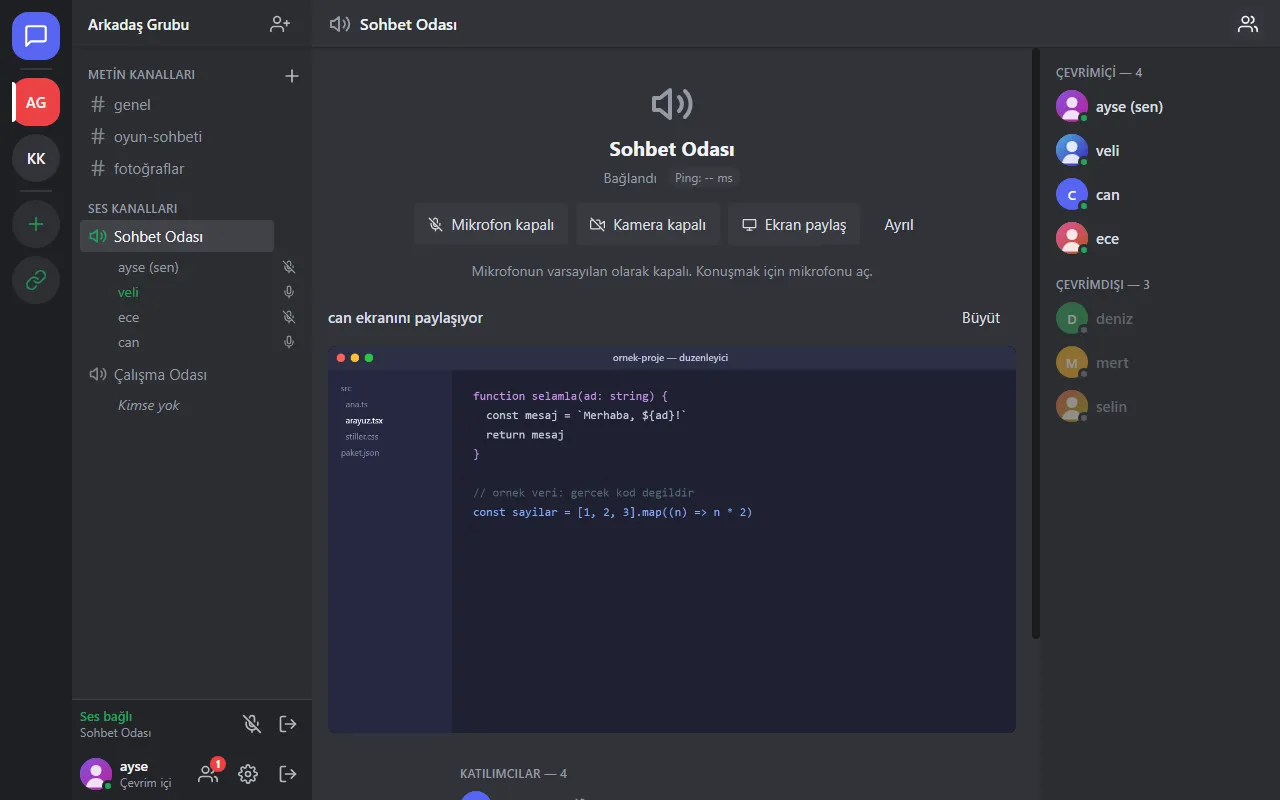Screen dimensions: 1280x800
Task: Open the fotoğraflar channel
Action: click(x=177, y=168)
